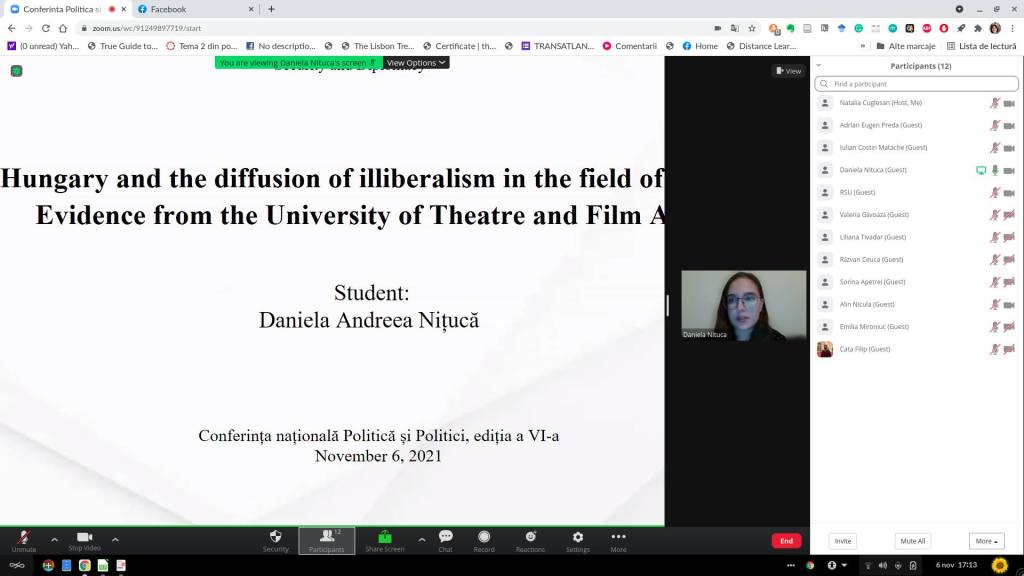Switch to the Facebook browser tab
The height and width of the screenshot is (576, 1024).
pyautogui.click(x=168, y=9)
